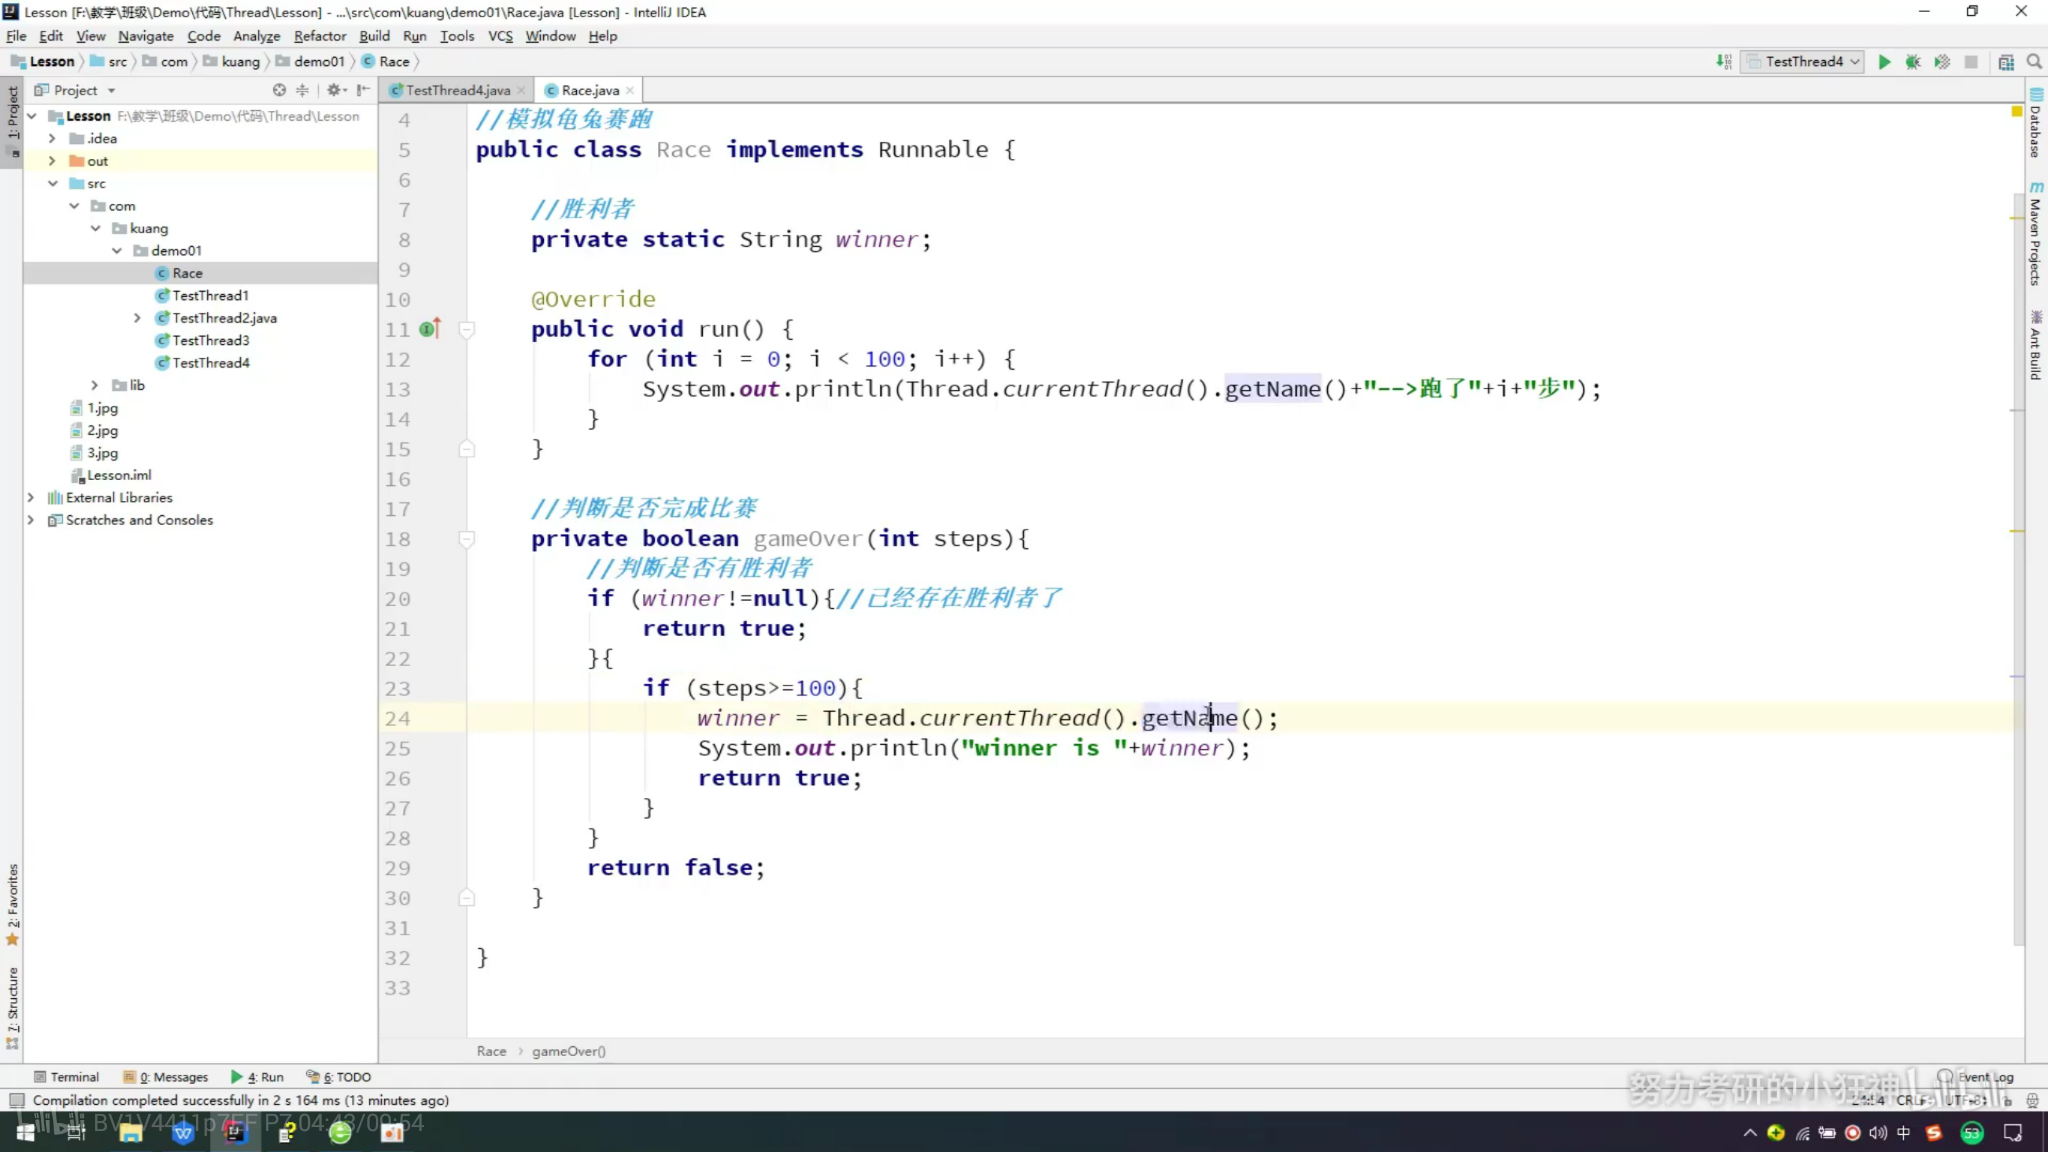Run TestThread4 with coverage

click(x=1942, y=62)
